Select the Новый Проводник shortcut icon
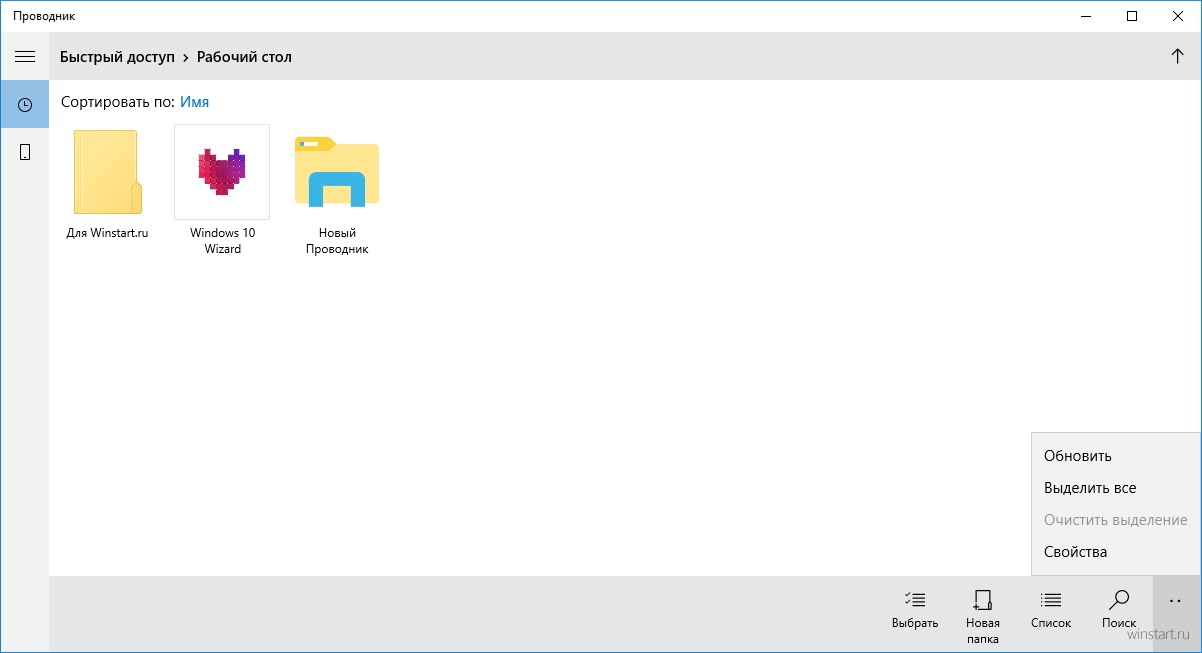Screen dimensions: 1202x653 pos(337,172)
